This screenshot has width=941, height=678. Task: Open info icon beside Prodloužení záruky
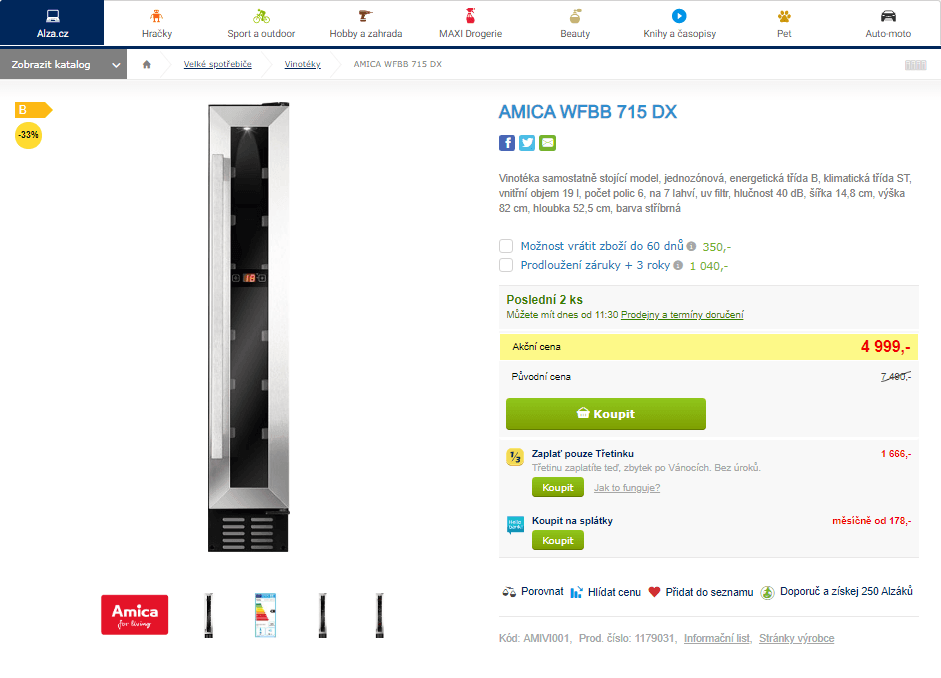pyautogui.click(x=678, y=265)
